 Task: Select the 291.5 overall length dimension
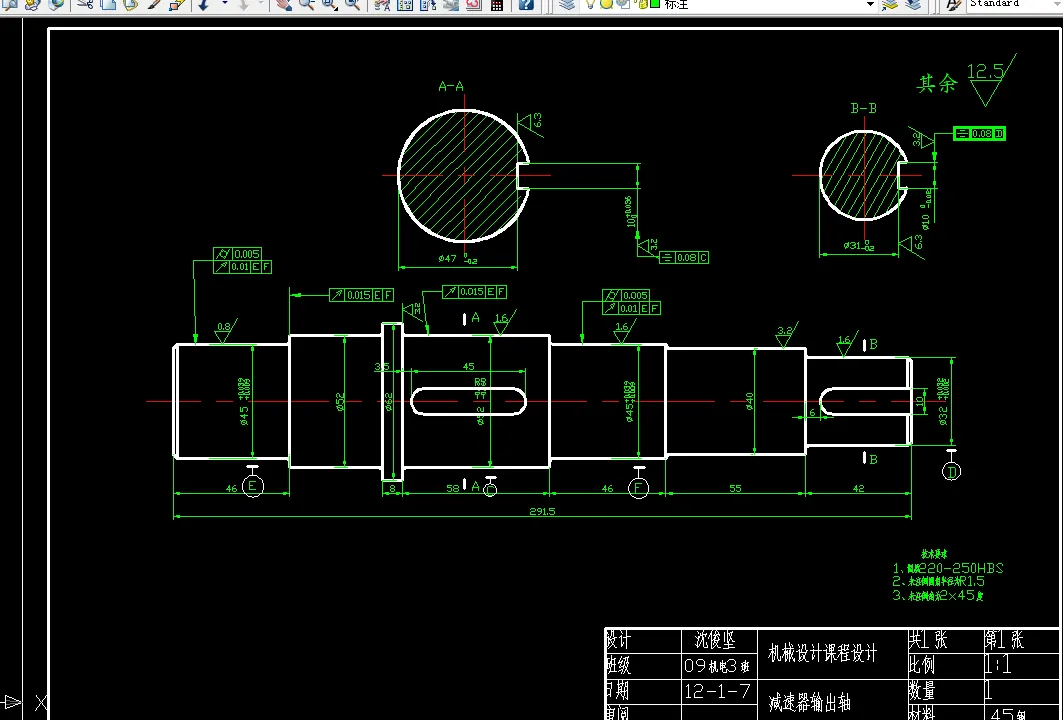542,511
